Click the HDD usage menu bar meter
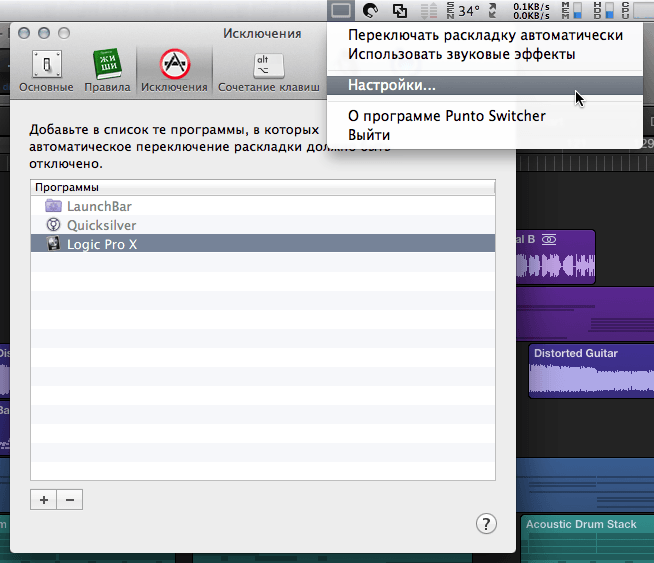This screenshot has width=654, height=563. point(604,10)
